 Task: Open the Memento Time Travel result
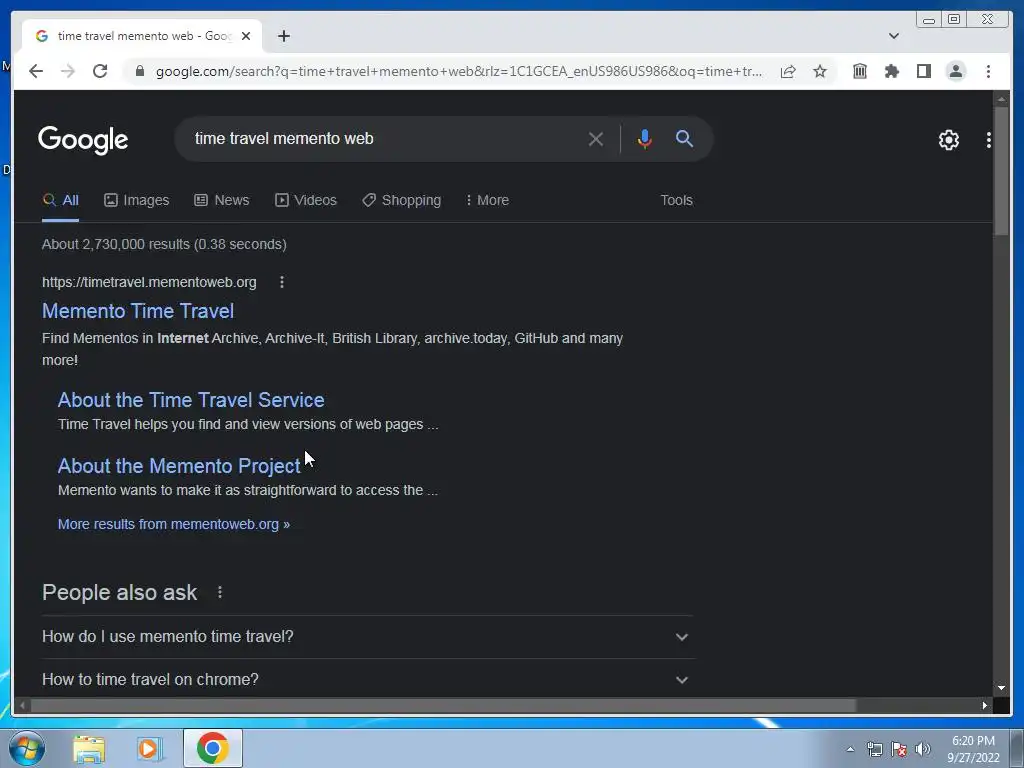point(138,311)
